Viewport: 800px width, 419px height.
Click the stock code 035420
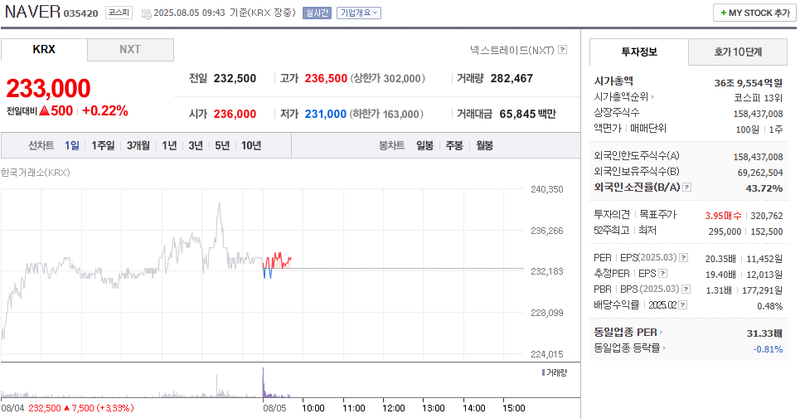pos(81,13)
